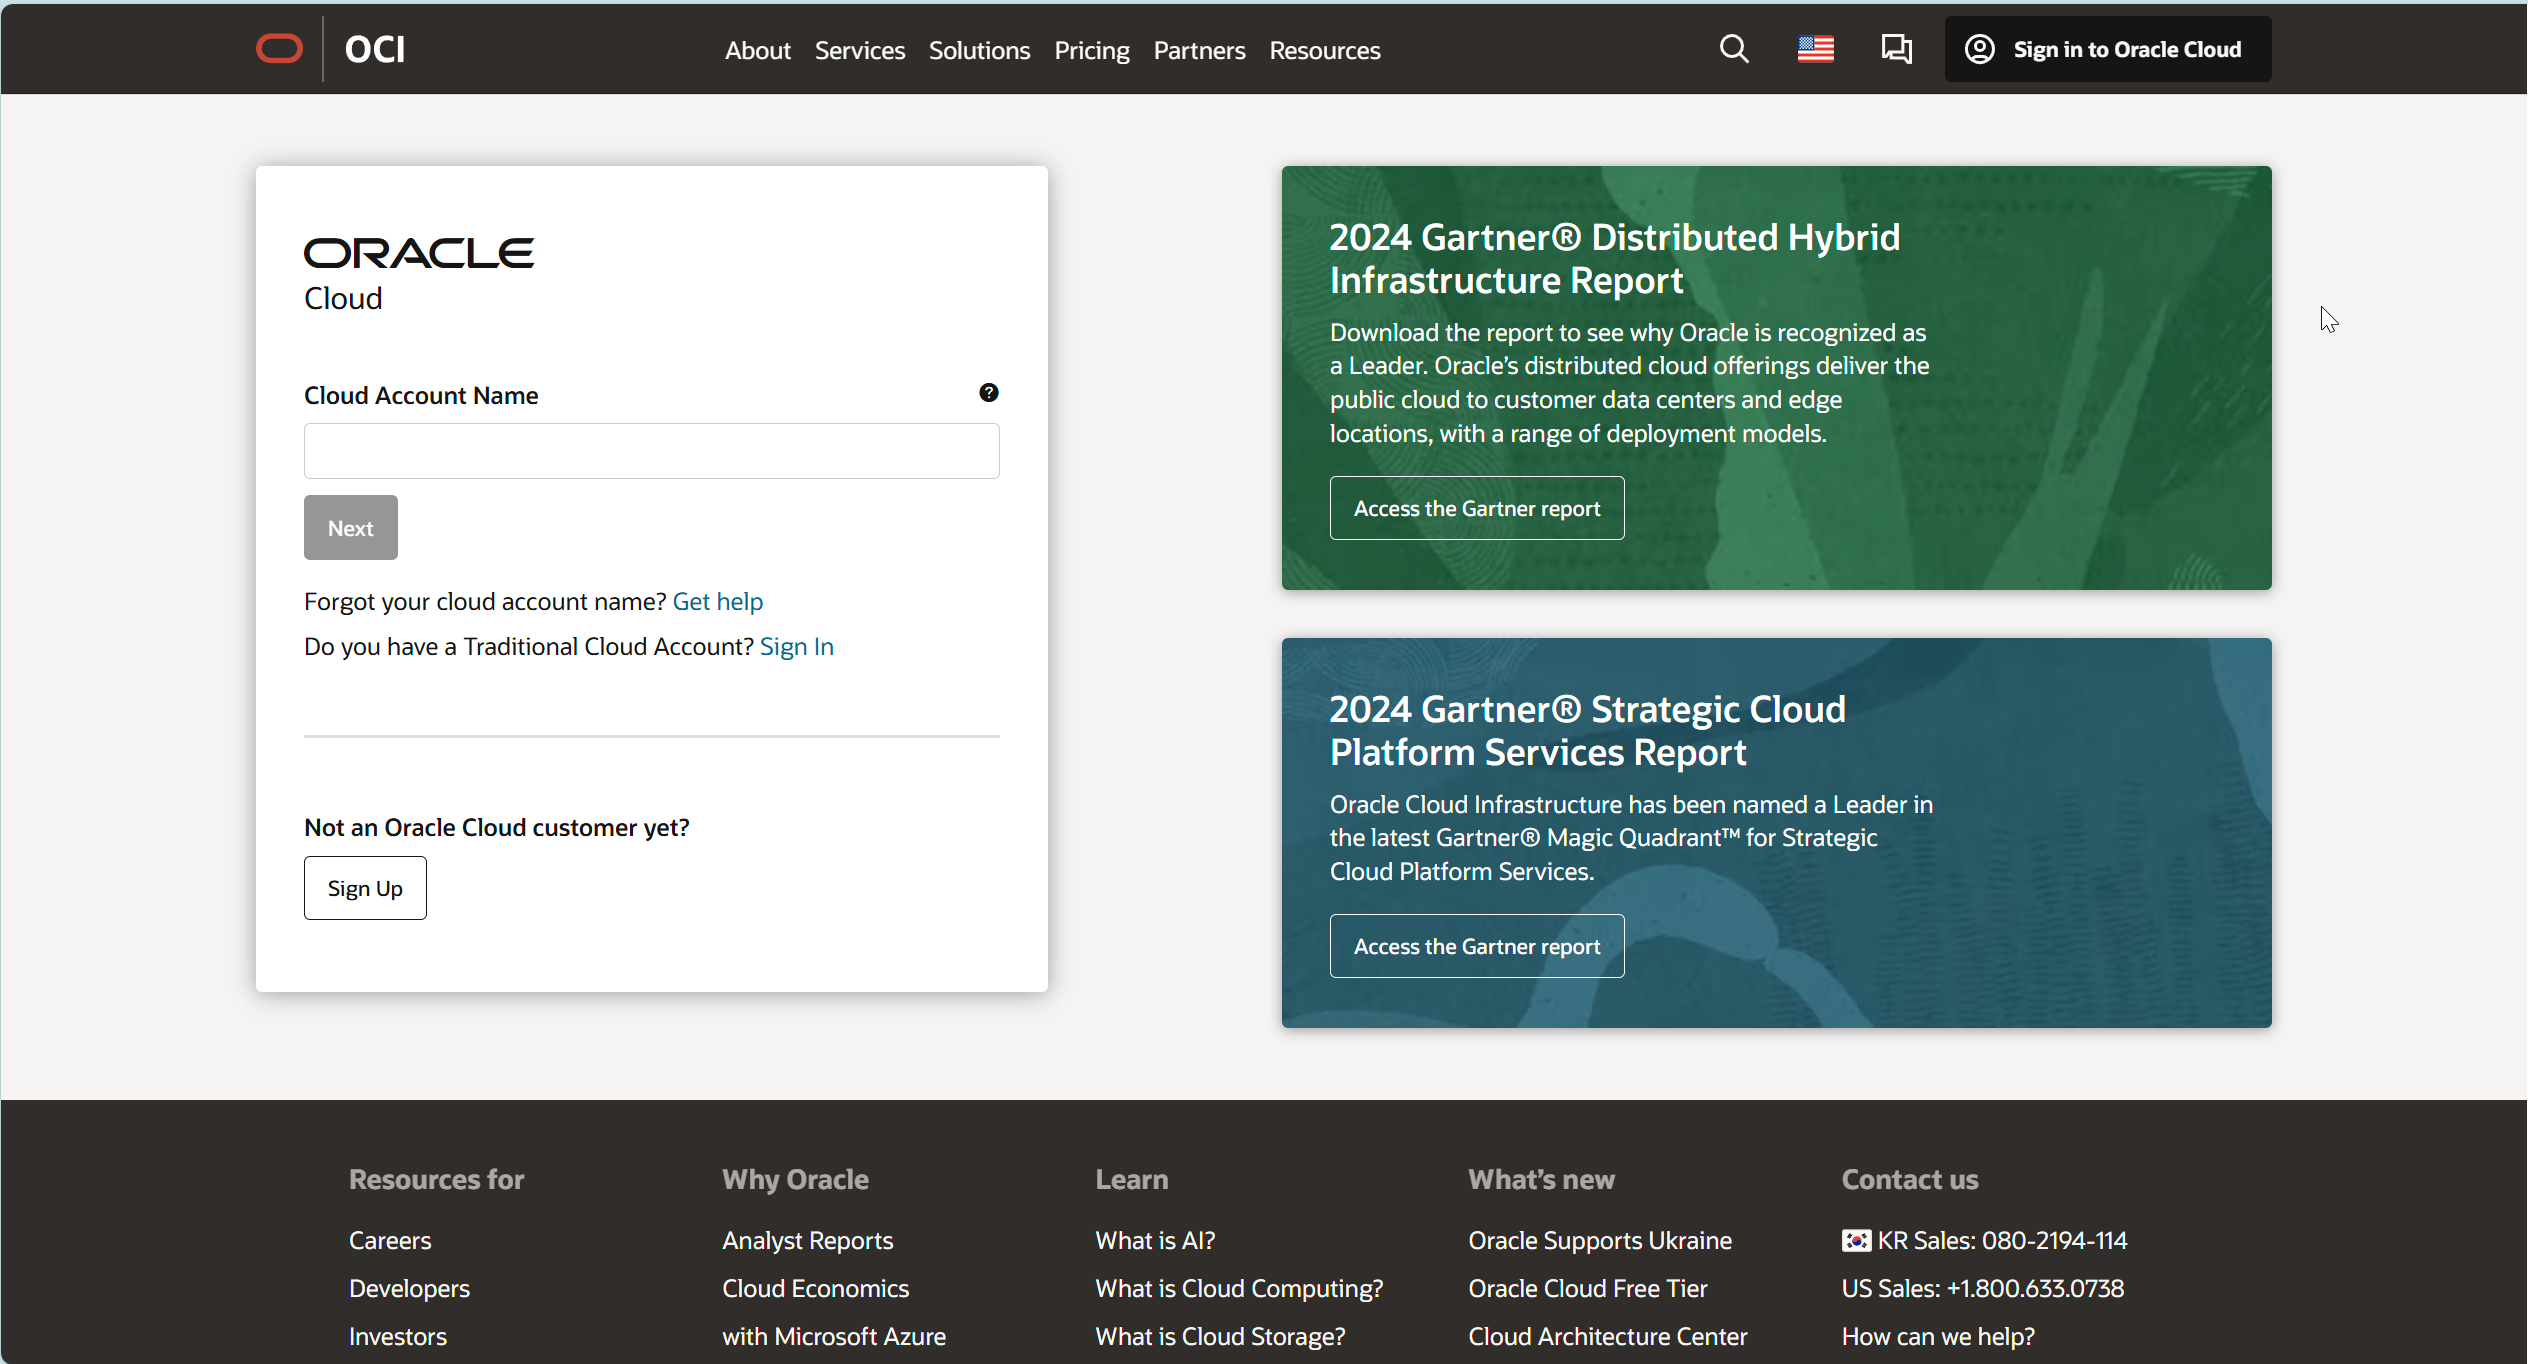Image resolution: width=2528 pixels, height=1364 pixels.
Task: Change country via US flag icon
Action: [x=1815, y=49]
